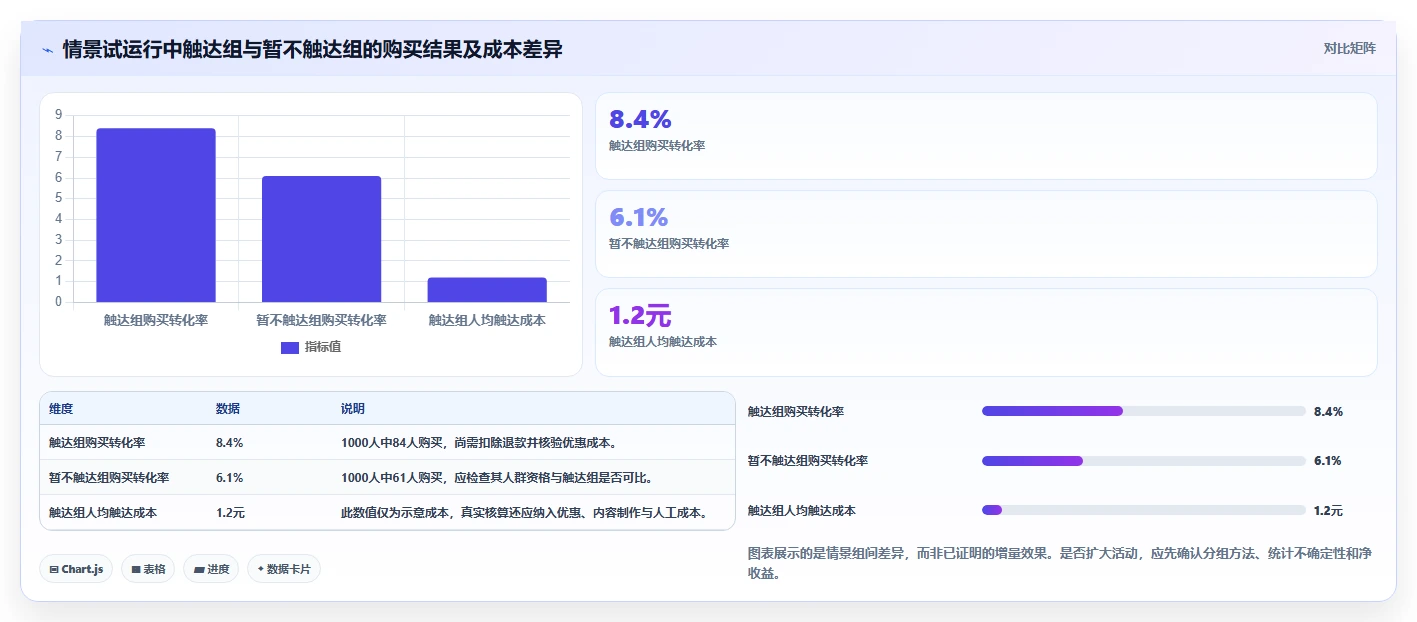The height and width of the screenshot is (622, 1417).
Task: Click the 维度 table column header
Action: click(x=61, y=409)
